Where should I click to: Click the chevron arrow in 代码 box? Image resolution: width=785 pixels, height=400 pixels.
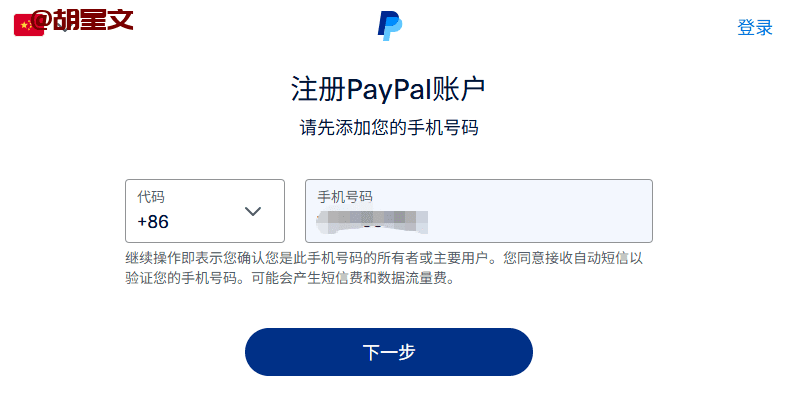coord(253,211)
